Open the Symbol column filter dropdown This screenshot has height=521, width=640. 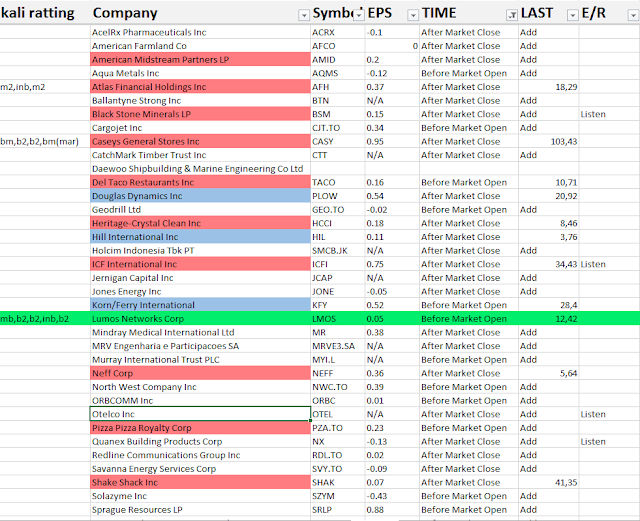click(358, 15)
